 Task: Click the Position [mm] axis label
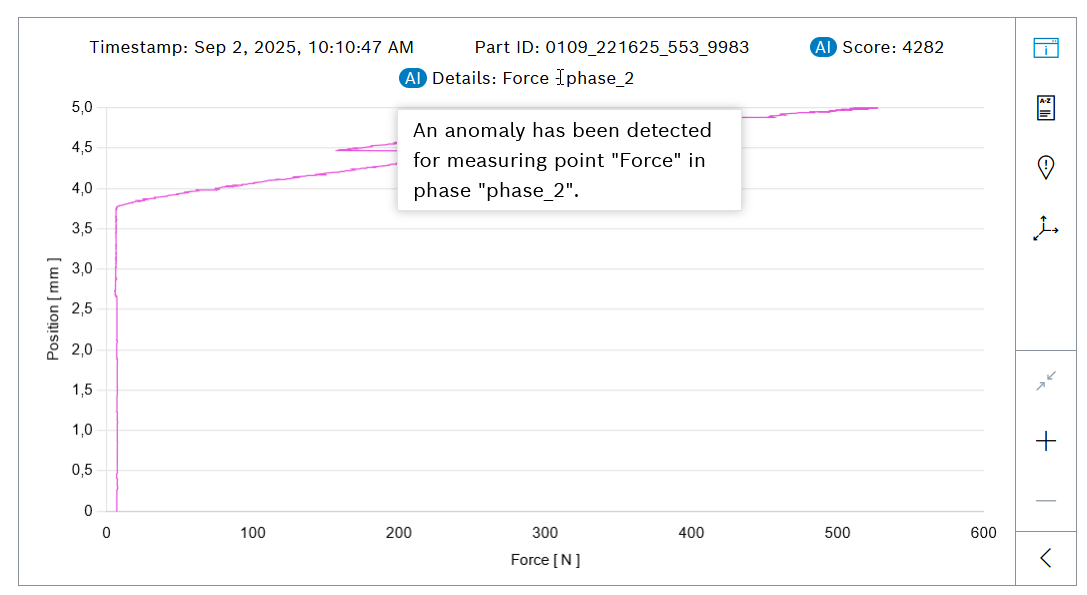tap(54, 309)
